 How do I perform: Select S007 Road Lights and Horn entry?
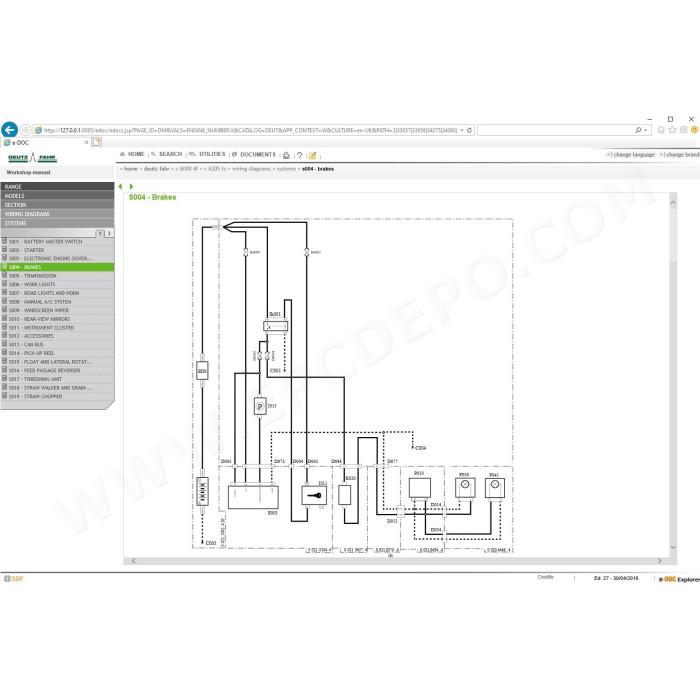pos(57,293)
